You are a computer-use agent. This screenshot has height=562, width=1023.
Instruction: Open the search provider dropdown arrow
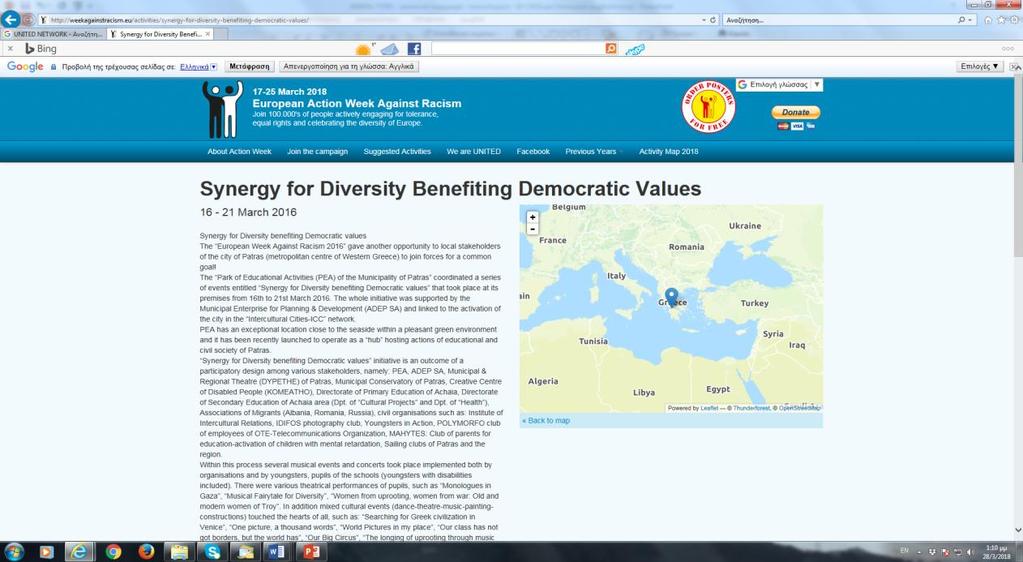(x=971, y=20)
